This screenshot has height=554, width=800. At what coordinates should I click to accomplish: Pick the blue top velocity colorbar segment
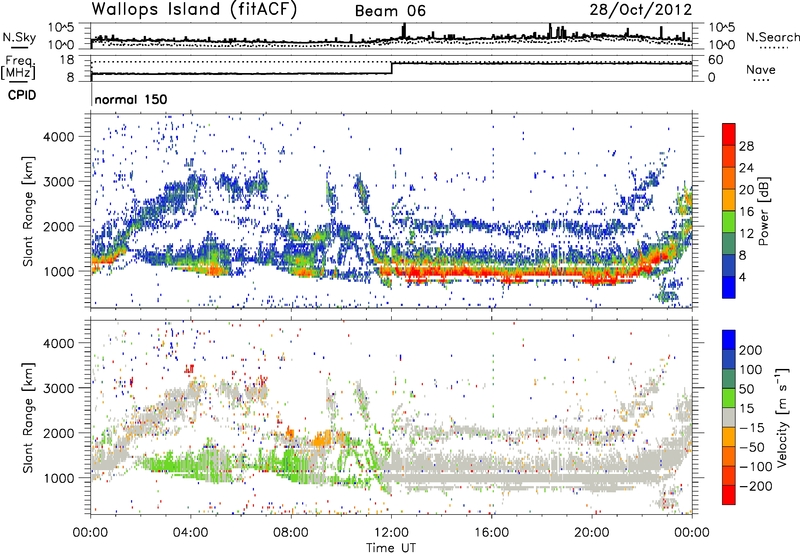(729, 340)
